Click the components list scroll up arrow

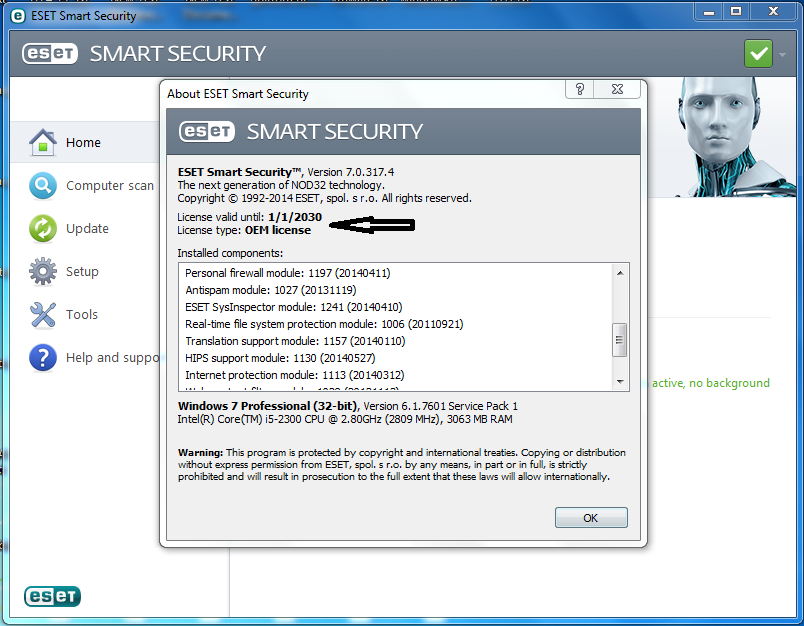tap(620, 273)
